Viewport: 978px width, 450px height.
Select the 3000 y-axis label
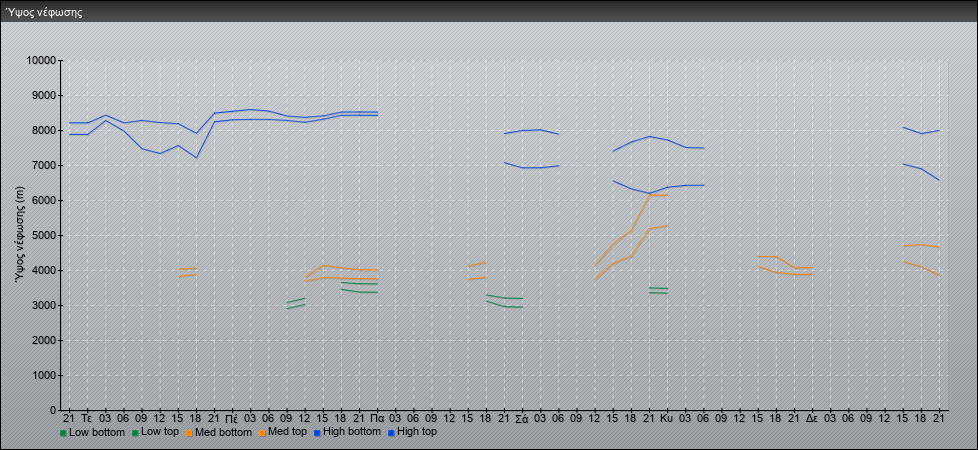pos(44,305)
